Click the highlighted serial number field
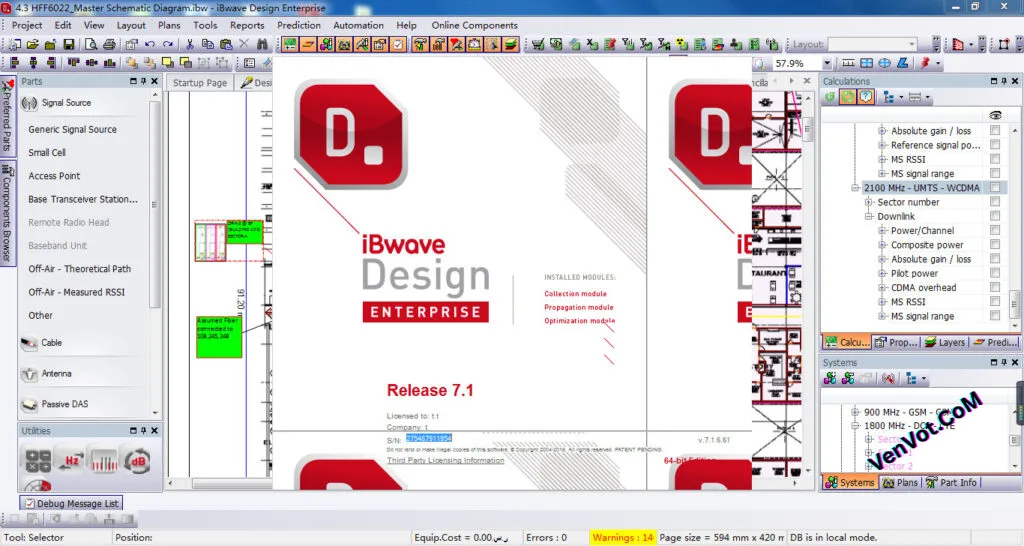1024x546 pixels. click(428, 438)
